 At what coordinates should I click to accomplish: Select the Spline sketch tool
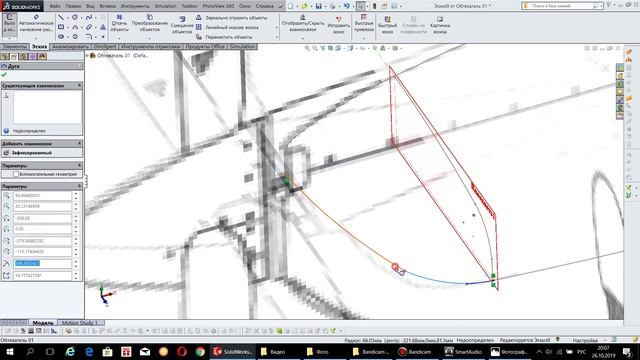(x=89, y=18)
